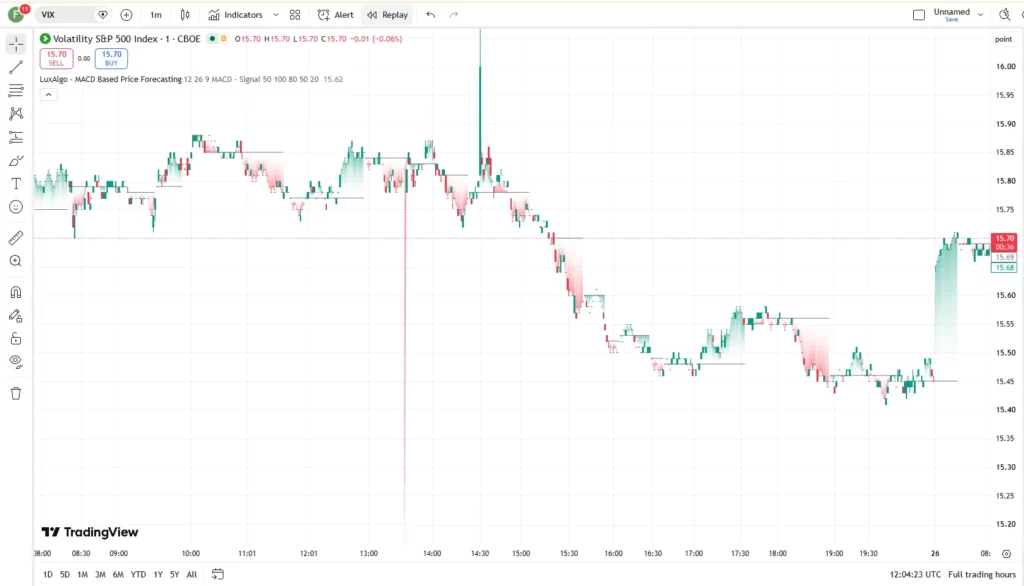Open the emoji icons tool

pyautogui.click(x=16, y=207)
